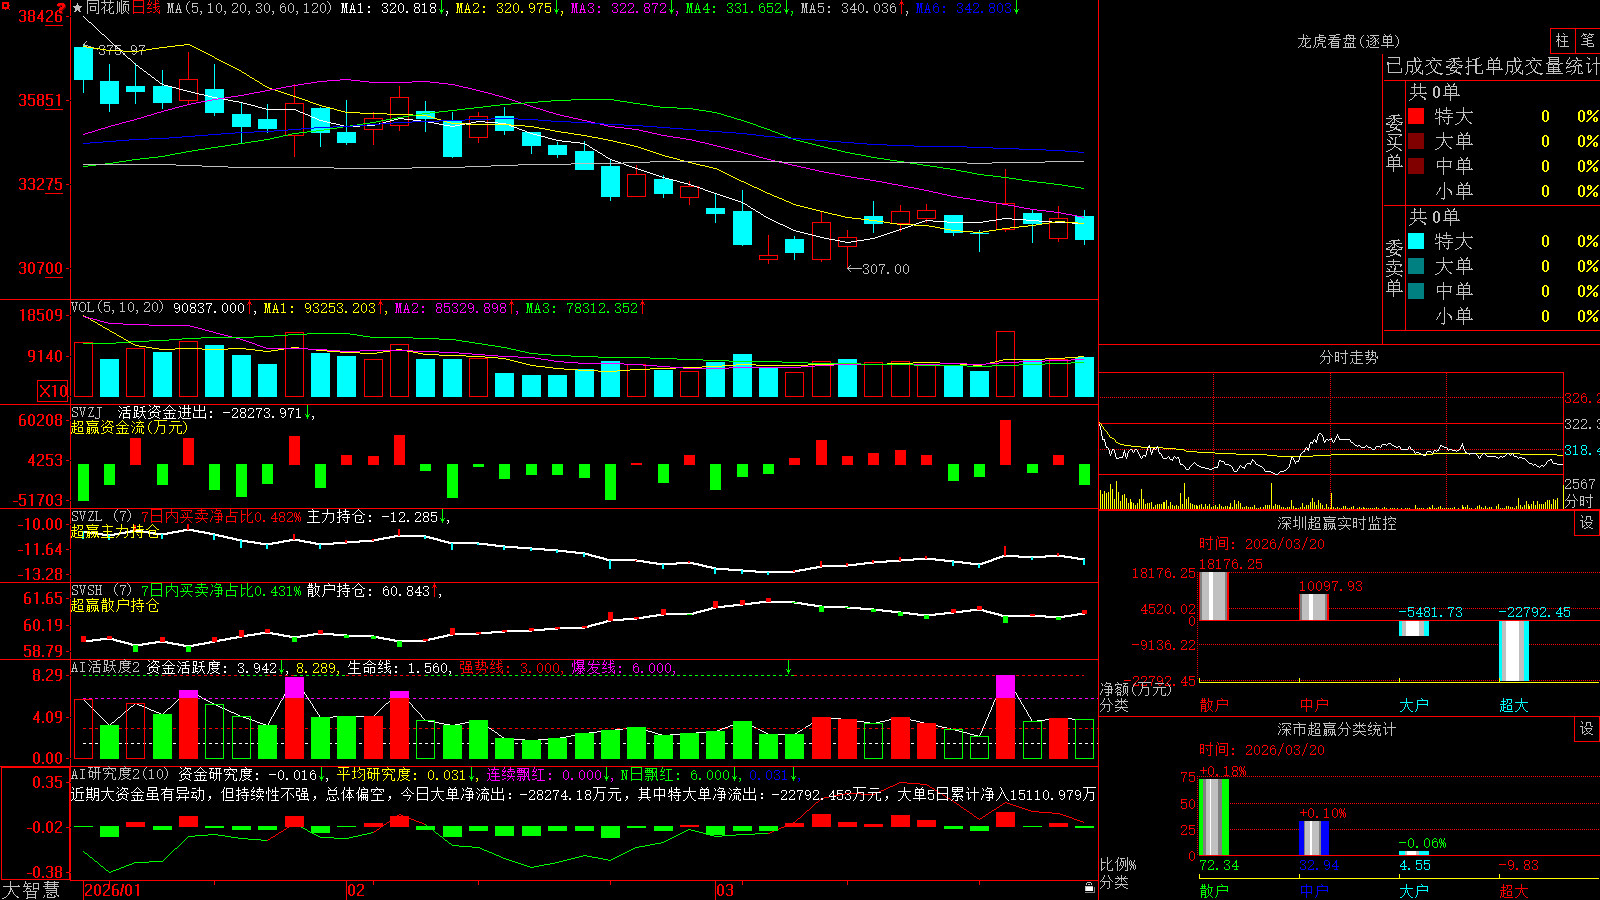1600x900 pixels.
Task: Click the 深圳超赢实时监控 panel title
Action: (x=1336, y=523)
